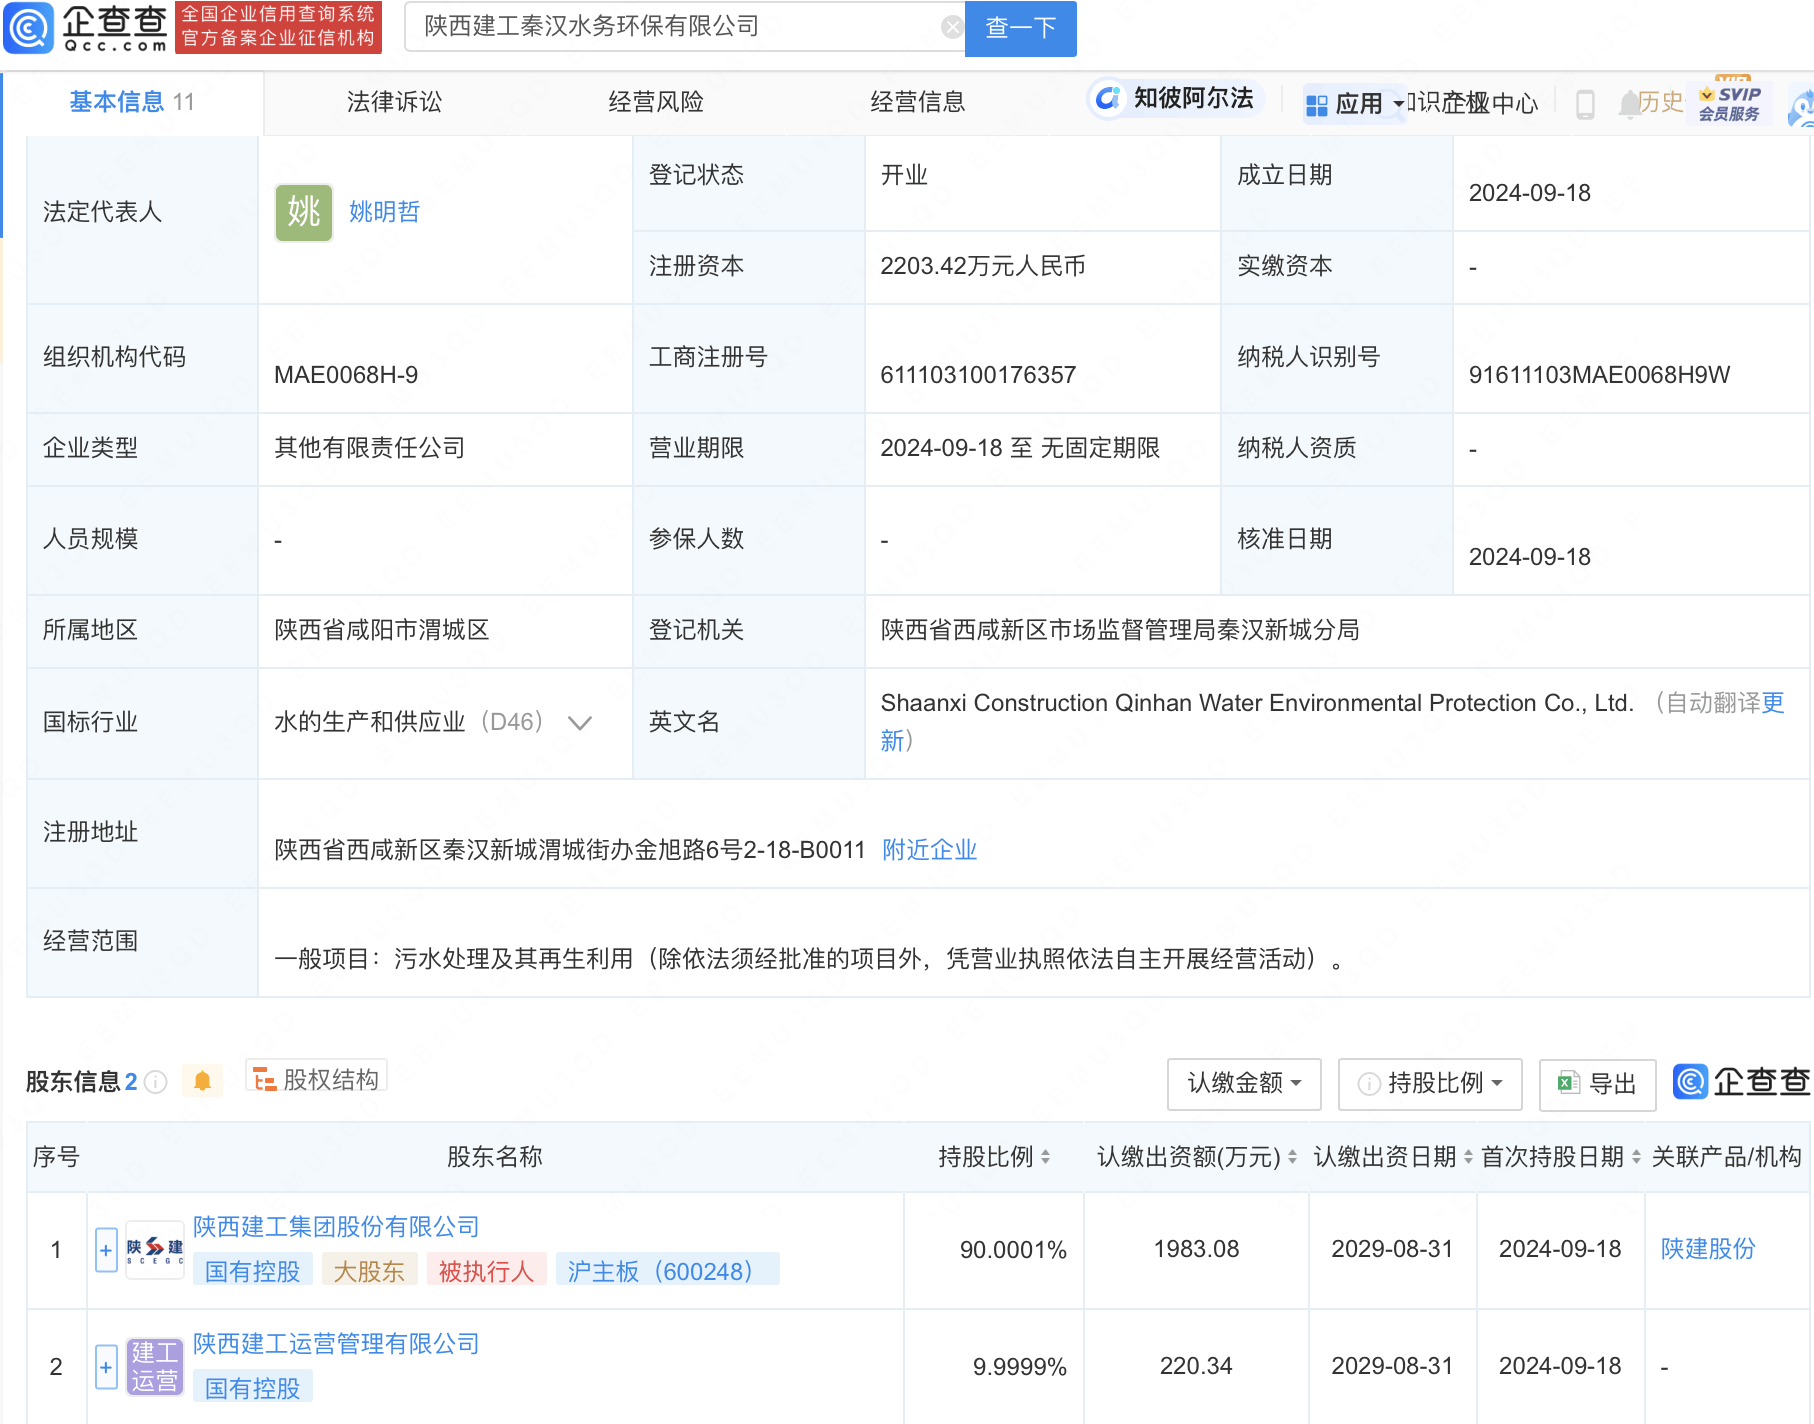Expand row 1 陕西建工集团 plus icon
The width and height of the screenshot is (1814, 1424).
(x=106, y=1250)
